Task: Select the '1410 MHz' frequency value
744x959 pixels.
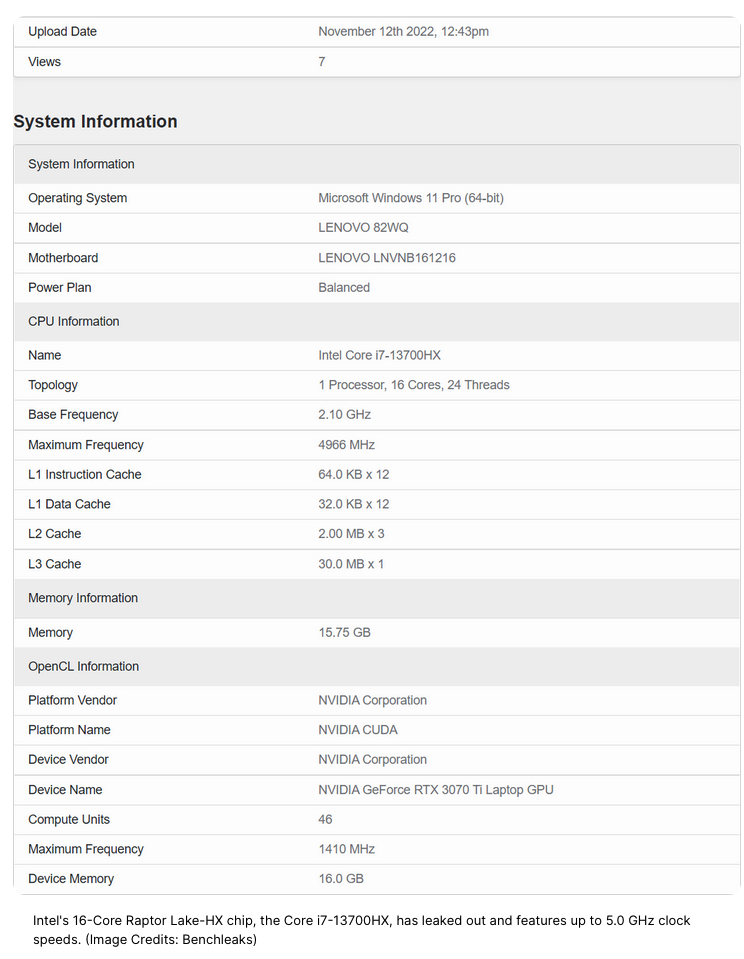Action: point(346,850)
